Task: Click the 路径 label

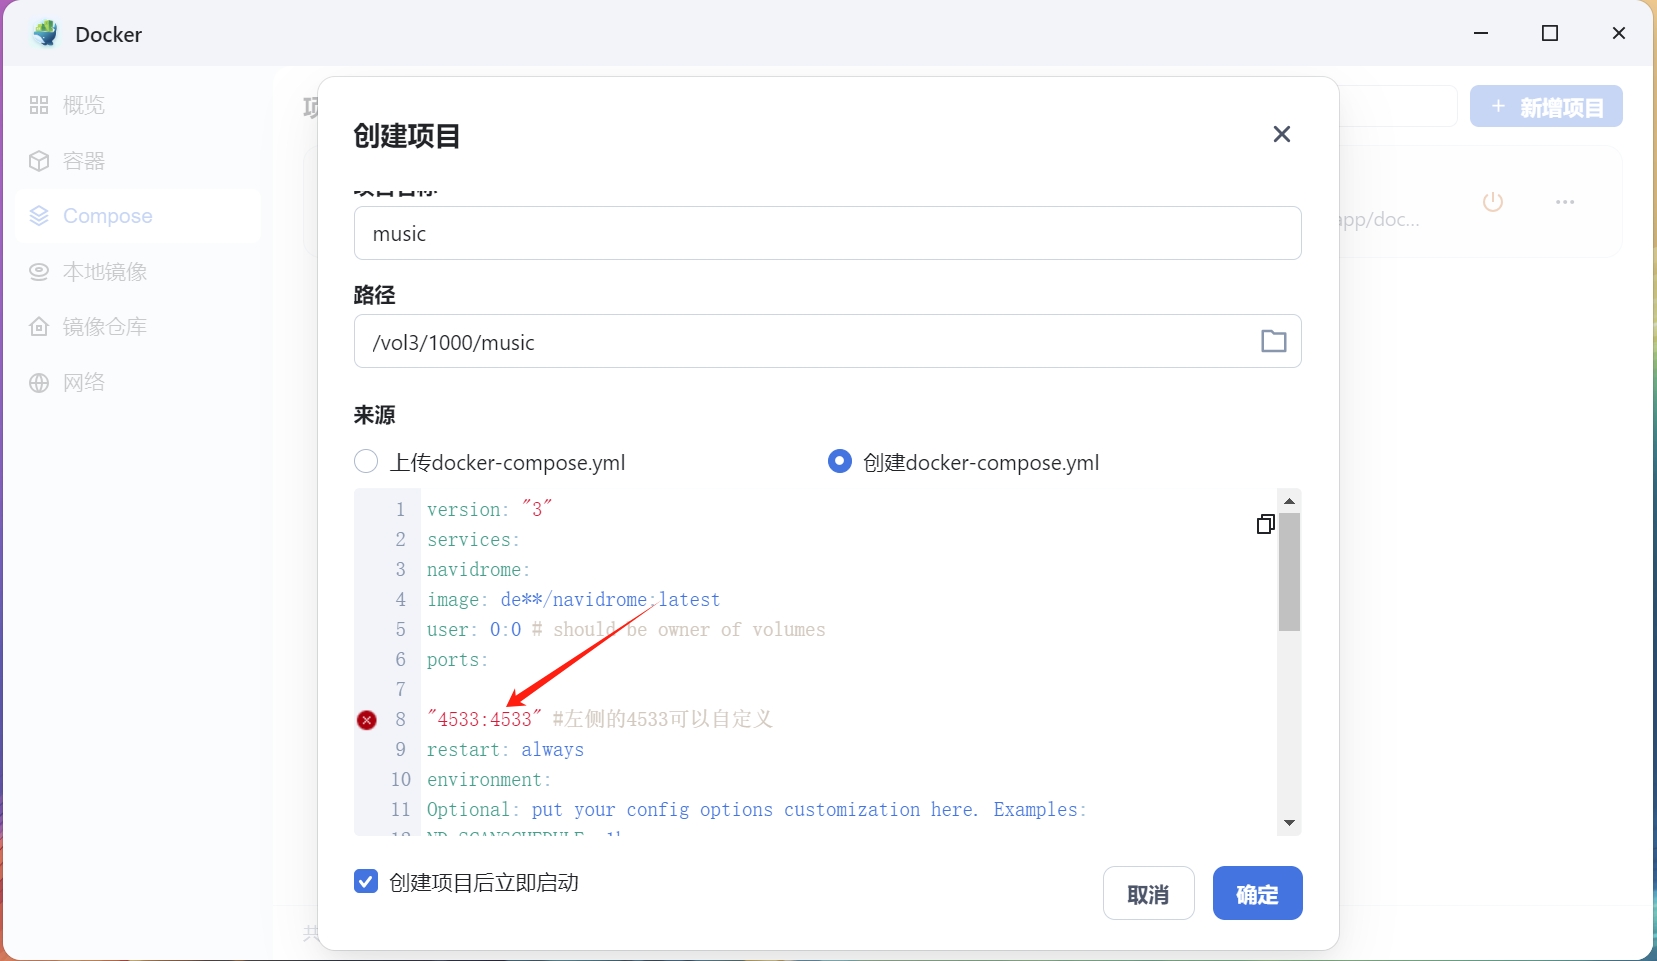Action: [x=375, y=295]
